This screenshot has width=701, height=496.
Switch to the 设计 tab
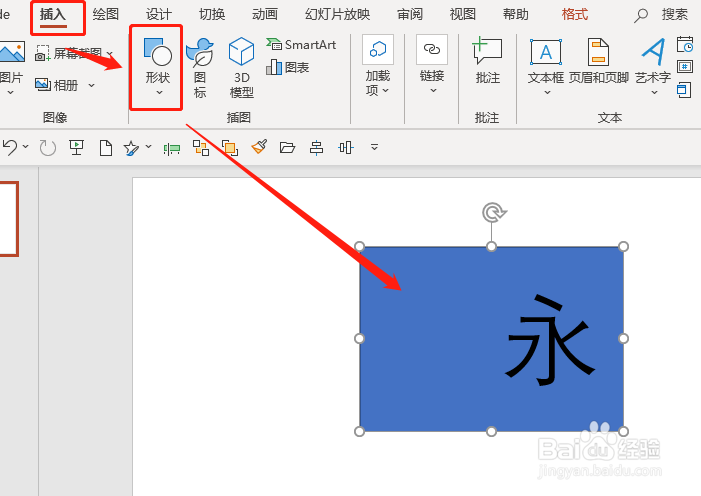[159, 14]
